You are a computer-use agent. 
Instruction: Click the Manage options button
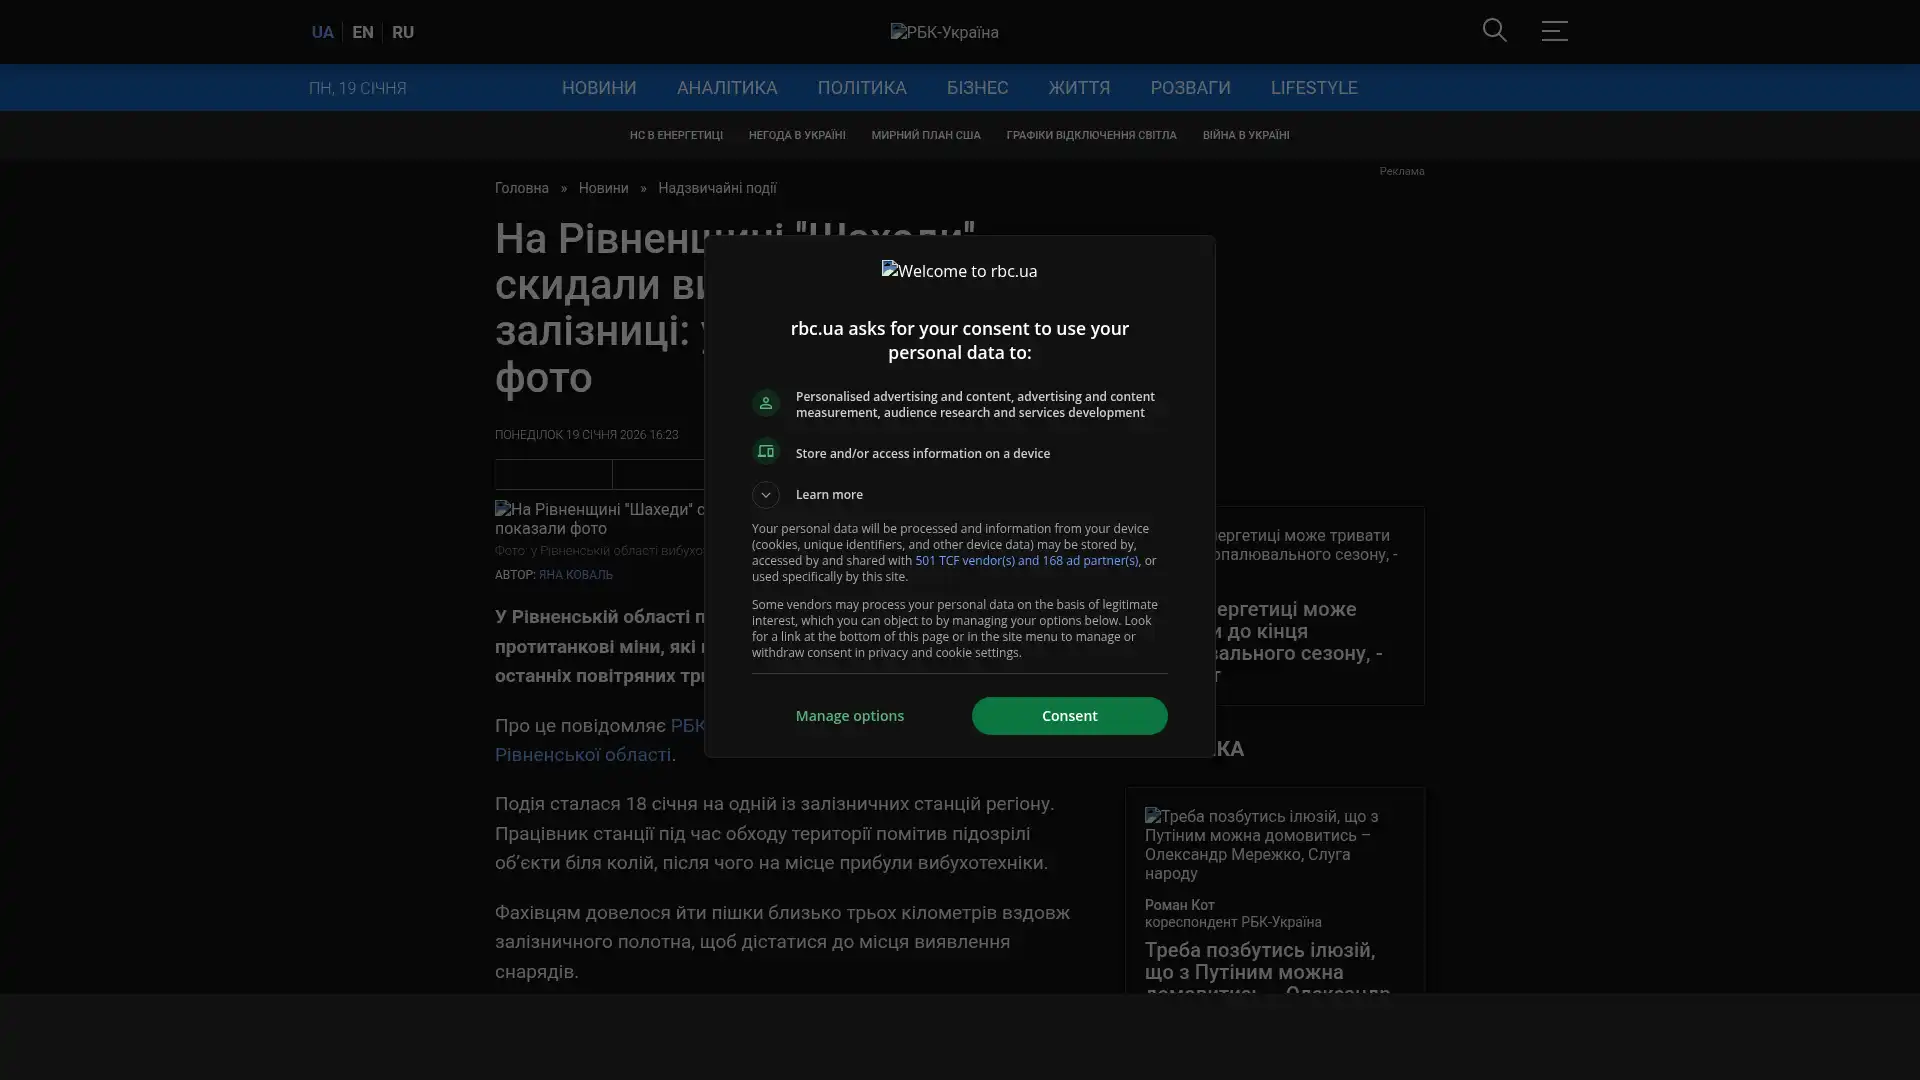[849, 716]
